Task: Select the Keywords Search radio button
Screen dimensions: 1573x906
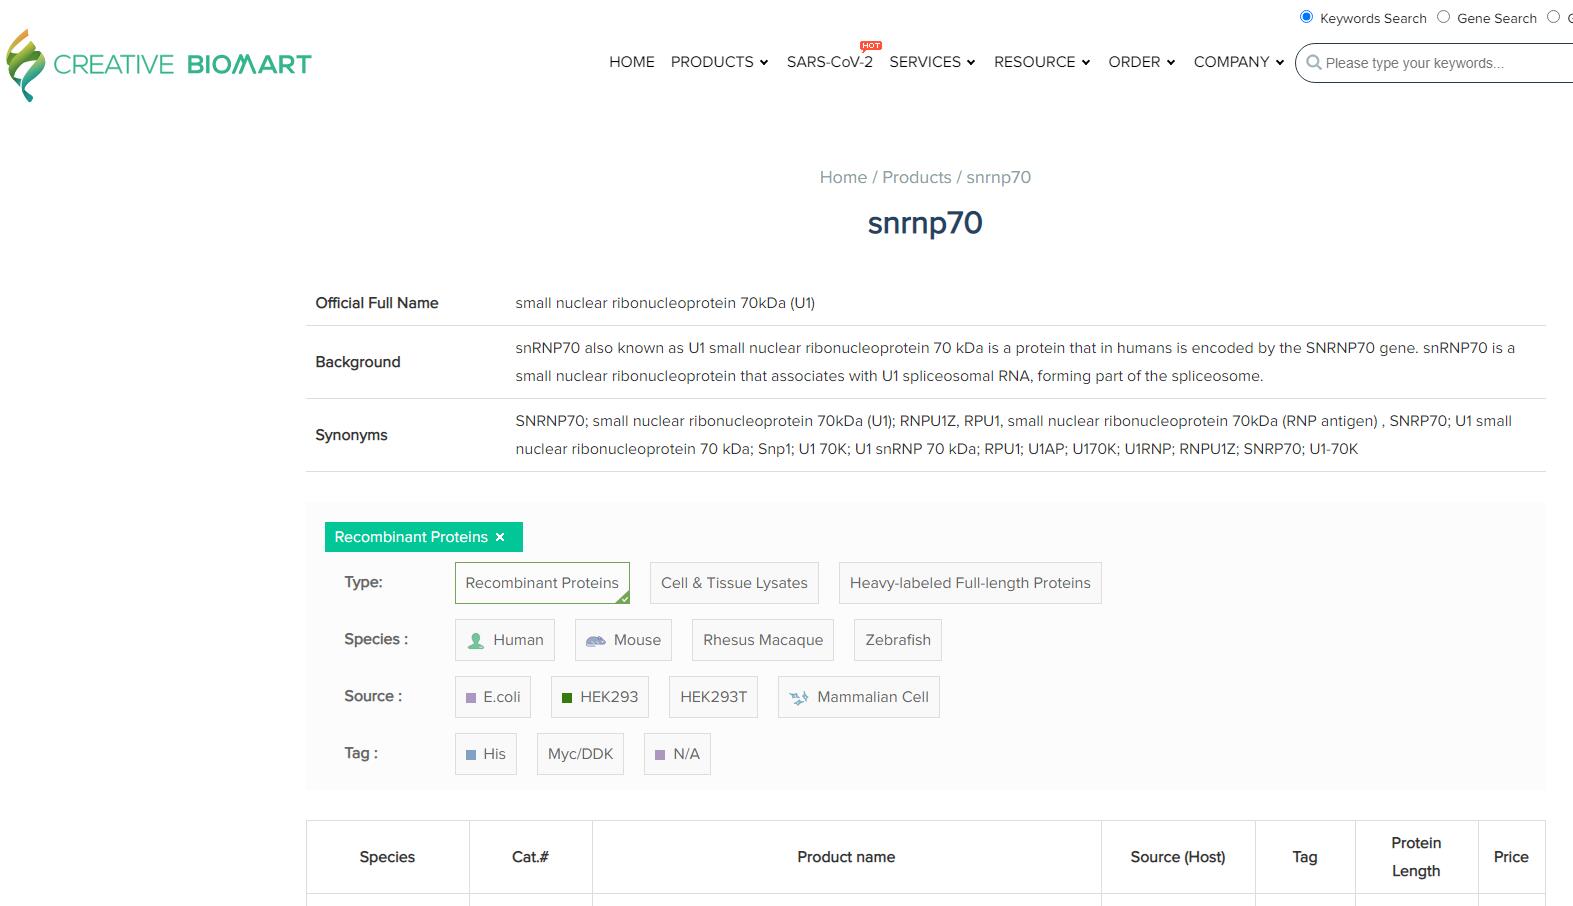Action: (x=1306, y=17)
